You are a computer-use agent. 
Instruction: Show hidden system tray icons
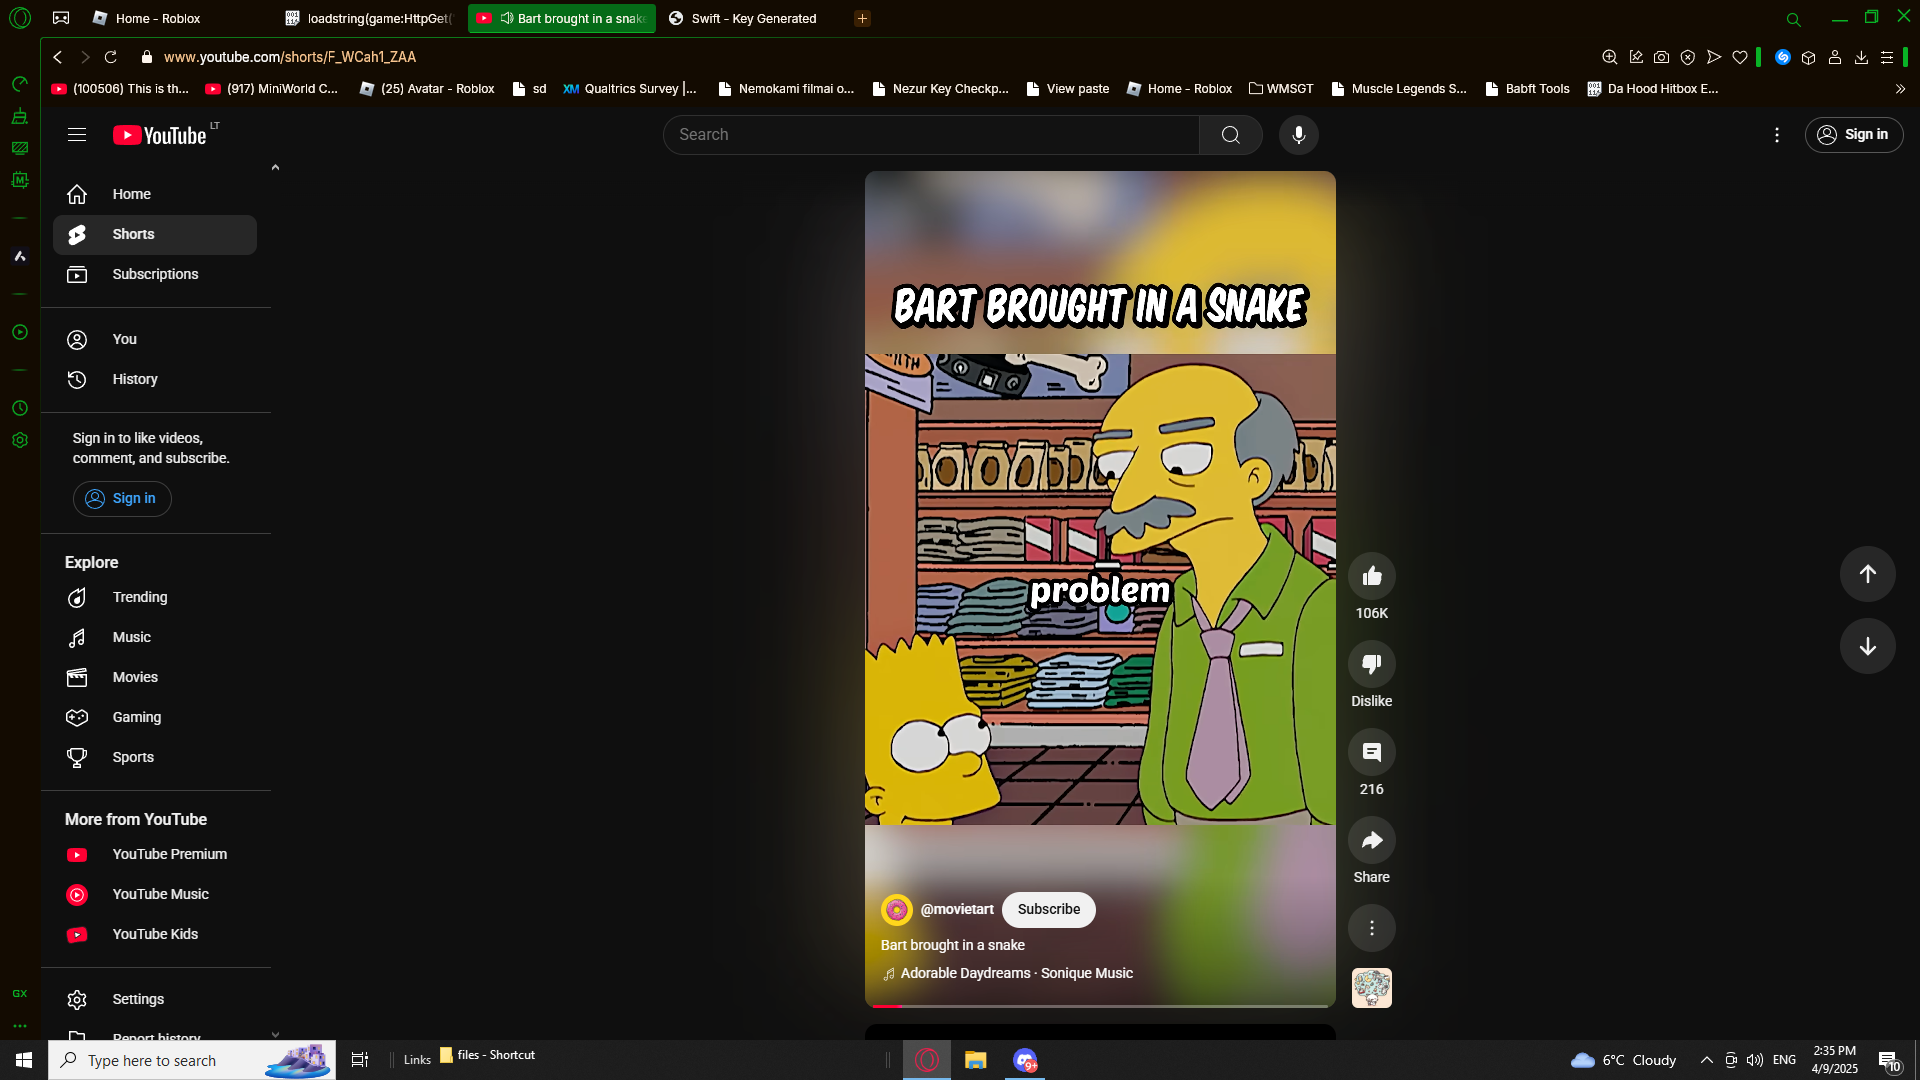[x=1707, y=1060]
